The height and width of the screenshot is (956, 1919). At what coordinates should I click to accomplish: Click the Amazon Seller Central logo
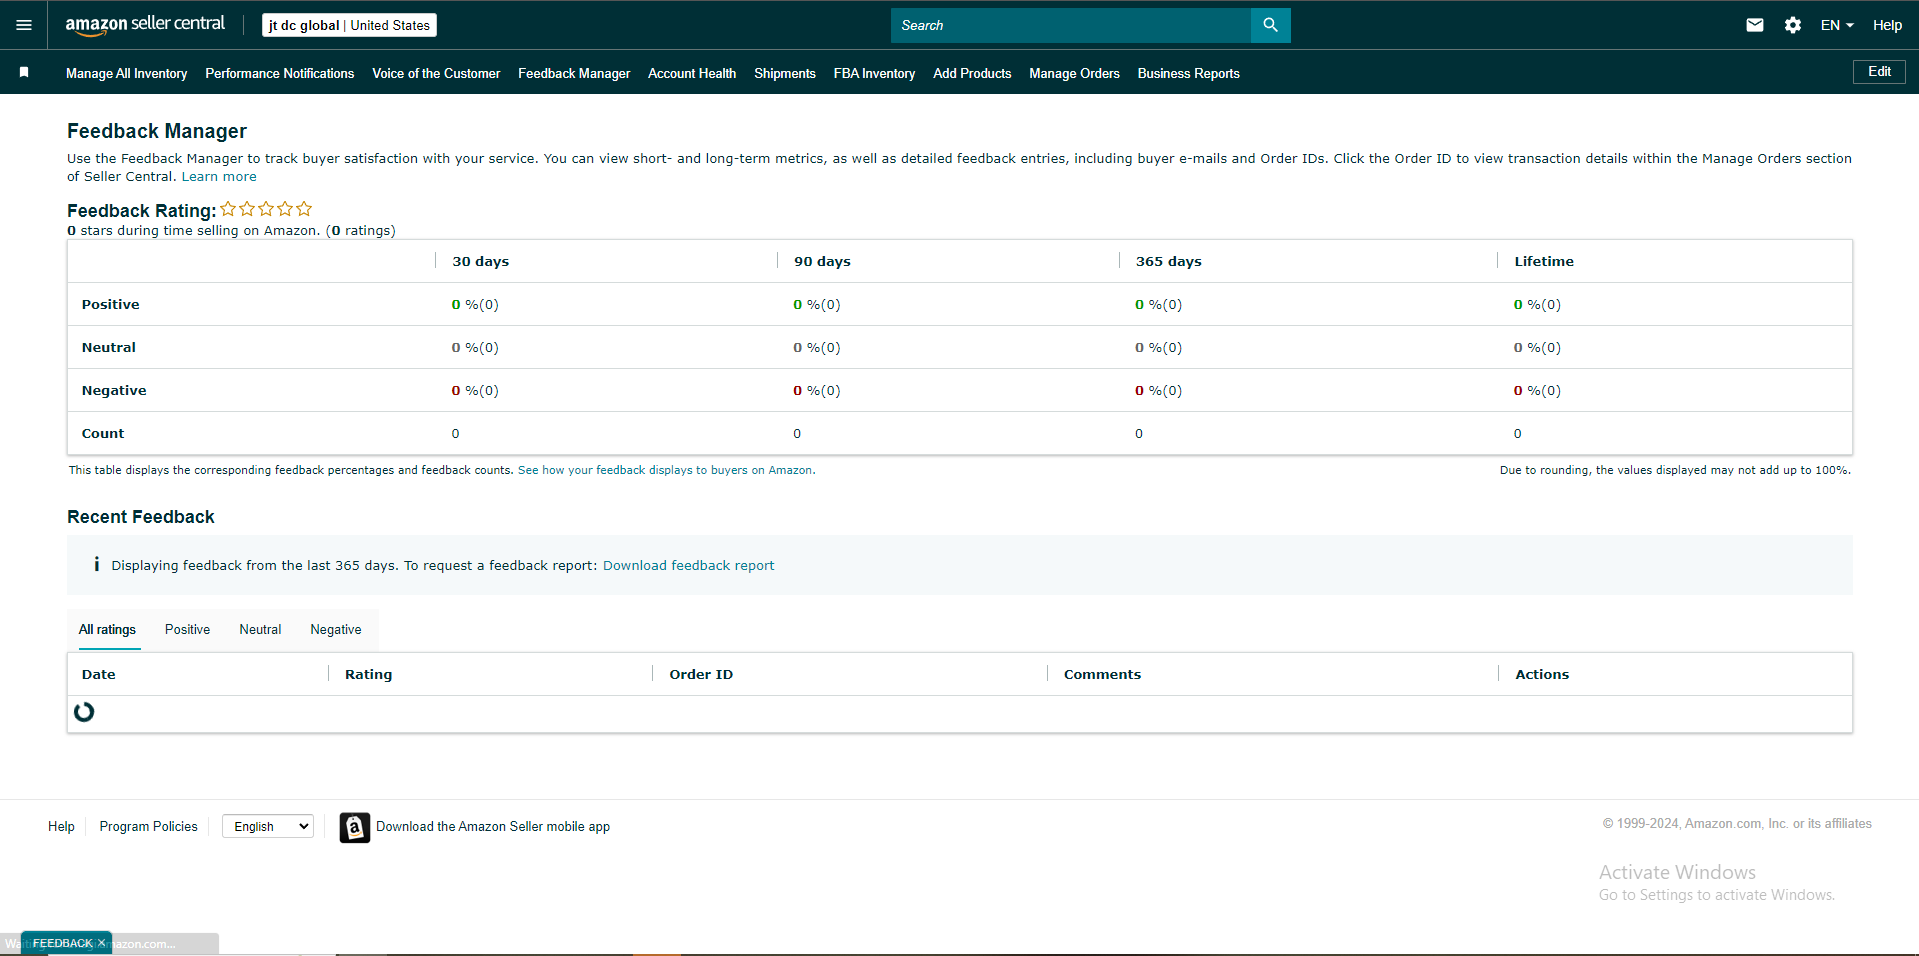coord(145,25)
